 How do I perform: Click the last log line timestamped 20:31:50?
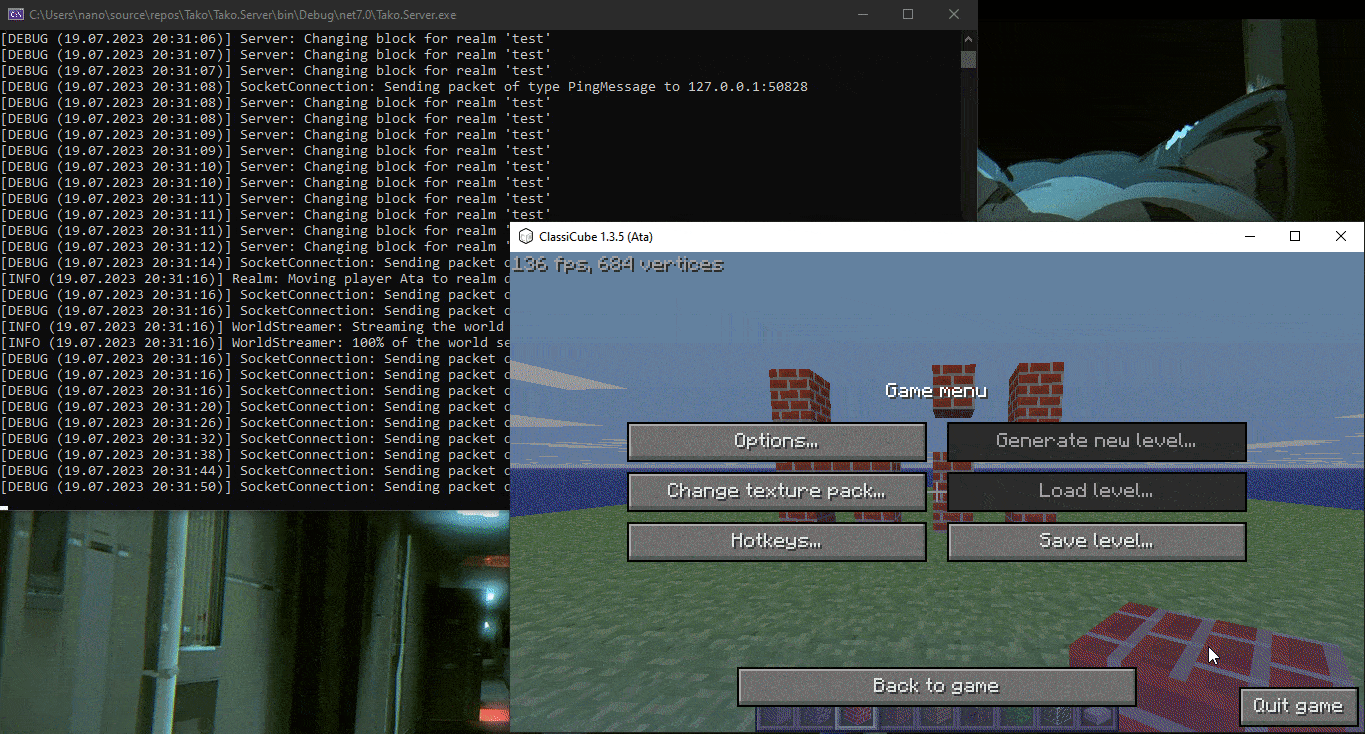(x=255, y=487)
